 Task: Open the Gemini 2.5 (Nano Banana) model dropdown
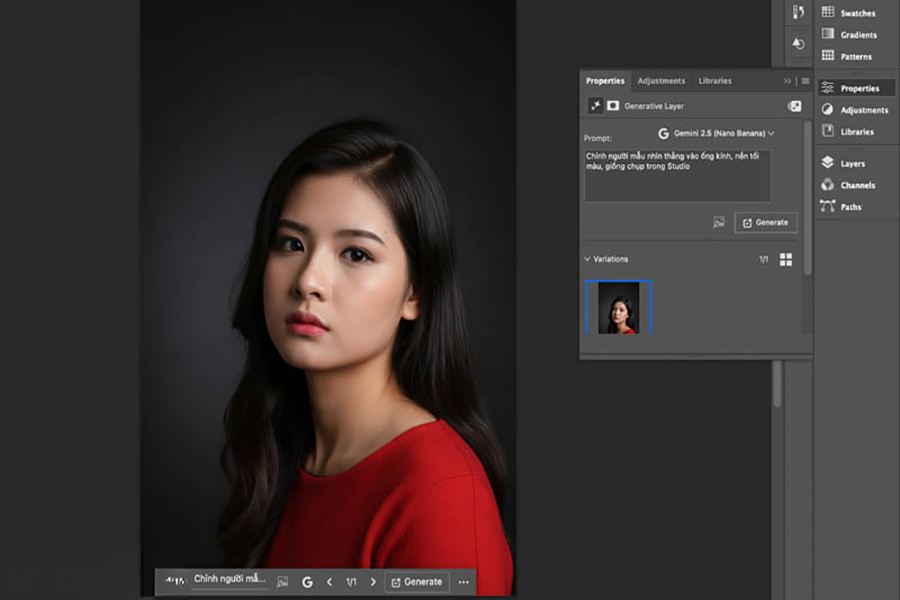coord(716,132)
